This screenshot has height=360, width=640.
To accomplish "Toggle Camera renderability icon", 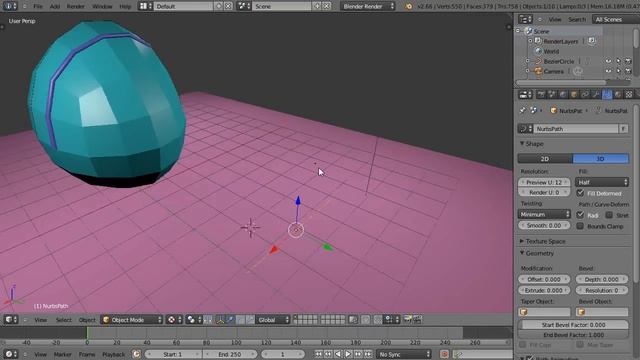I will pyautogui.click(x=628, y=71).
